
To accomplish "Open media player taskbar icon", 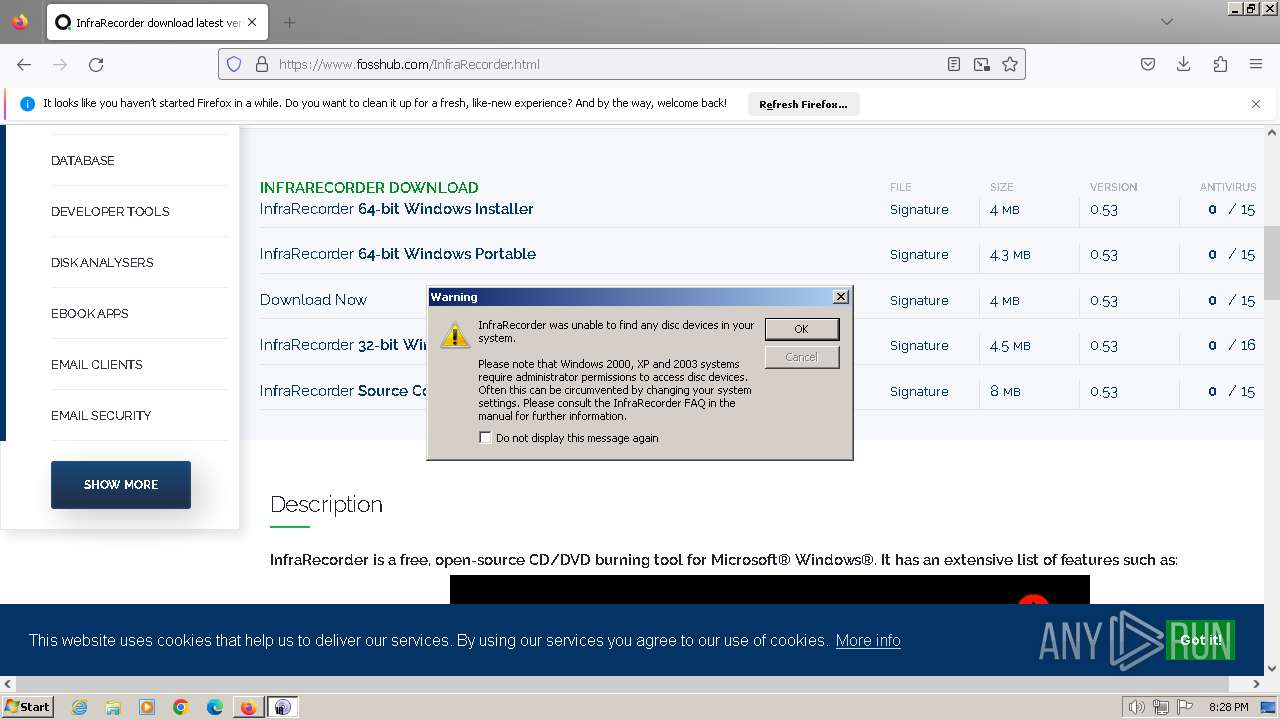I will tap(147, 707).
